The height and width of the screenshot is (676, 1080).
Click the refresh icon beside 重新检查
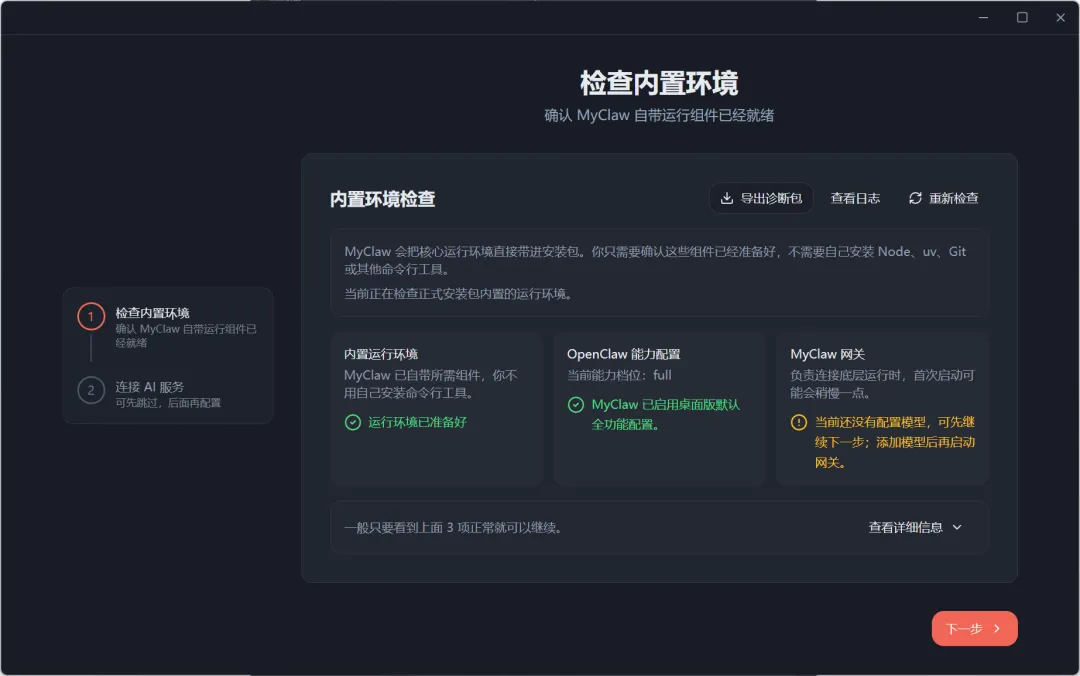[x=915, y=198]
